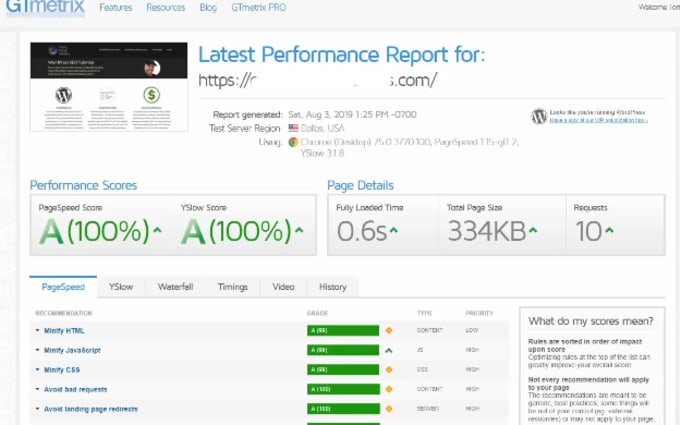The height and width of the screenshot is (425, 680).
Task: Open the Waterfall tab
Action: pos(176,287)
